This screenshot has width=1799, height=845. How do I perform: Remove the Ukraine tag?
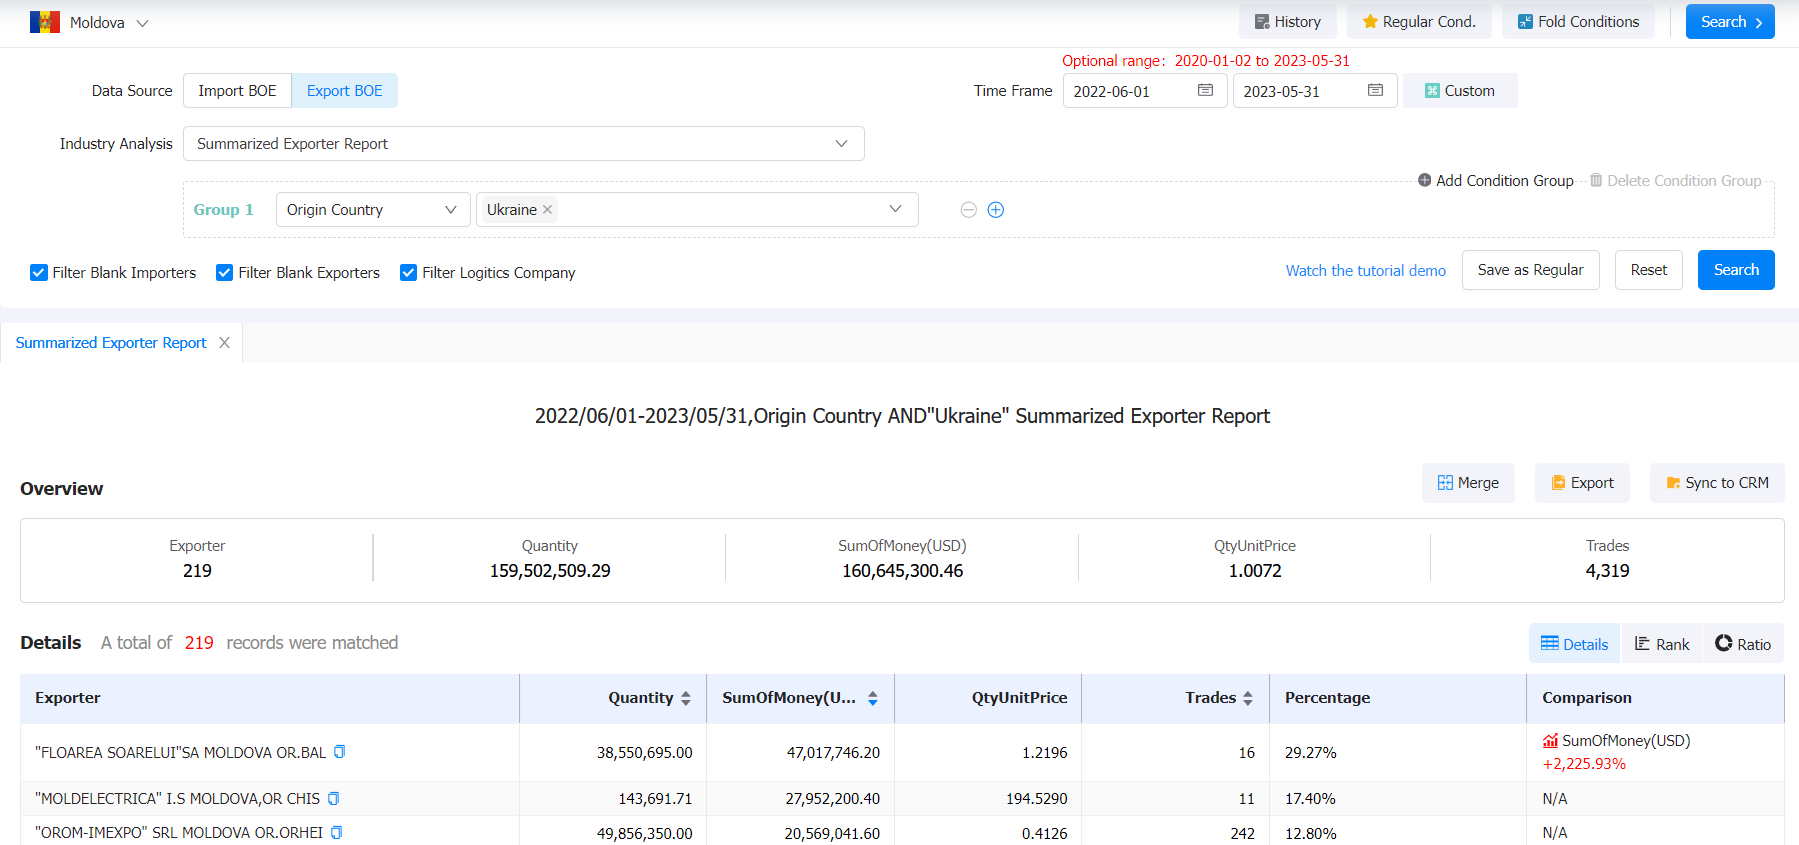pos(547,210)
